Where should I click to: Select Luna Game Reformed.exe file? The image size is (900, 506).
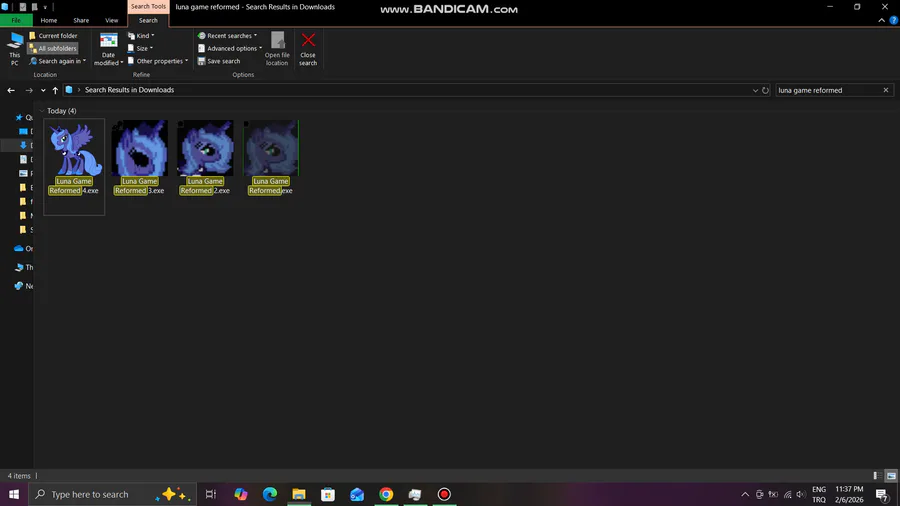click(x=271, y=158)
